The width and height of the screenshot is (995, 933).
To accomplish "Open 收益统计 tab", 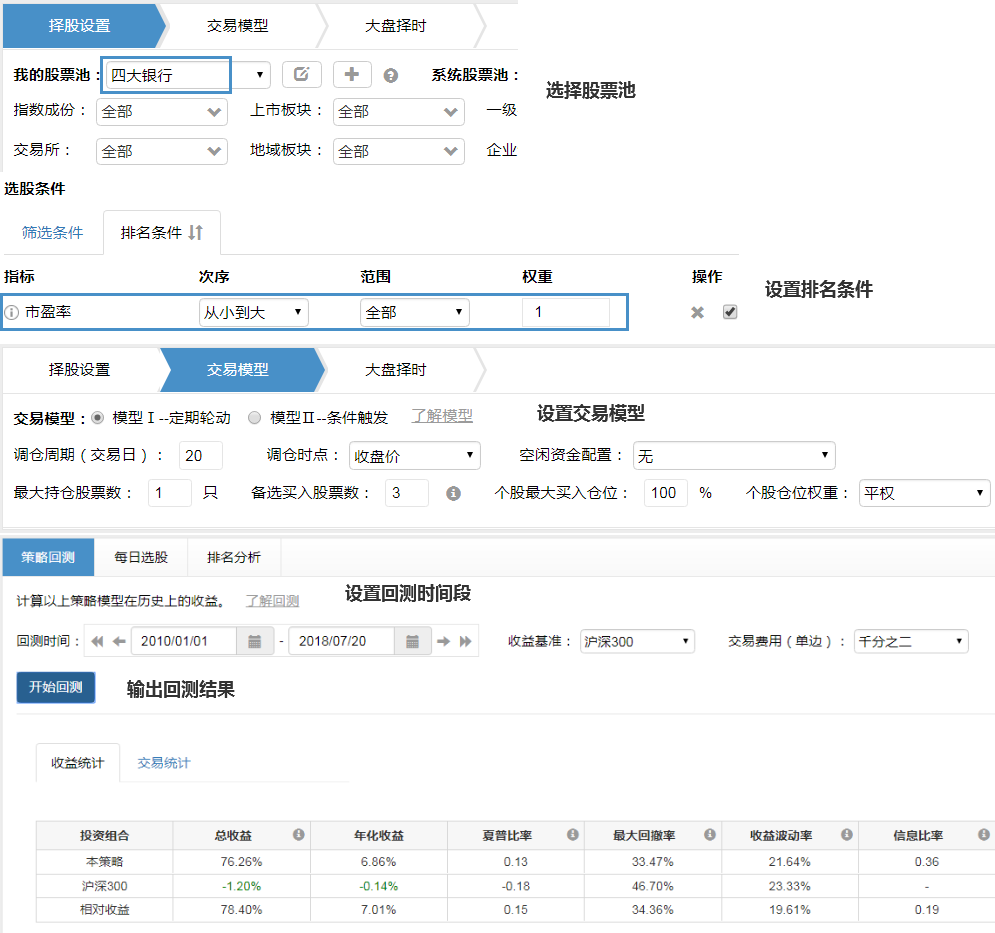I will [x=77, y=763].
